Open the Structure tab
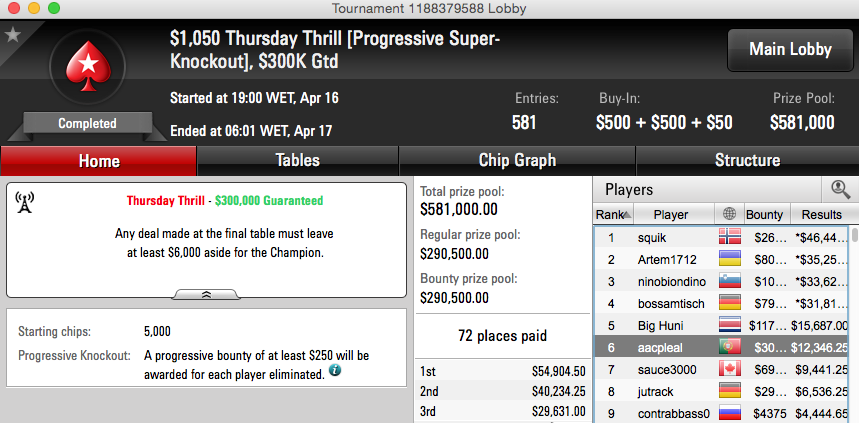859x423 pixels. pos(747,161)
